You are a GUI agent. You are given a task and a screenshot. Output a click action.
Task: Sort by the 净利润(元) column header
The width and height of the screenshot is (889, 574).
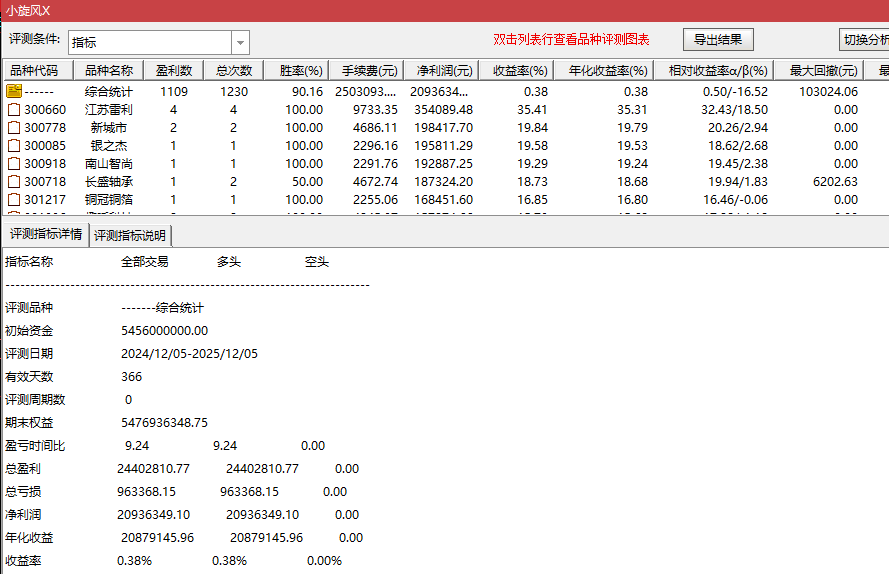point(442,70)
